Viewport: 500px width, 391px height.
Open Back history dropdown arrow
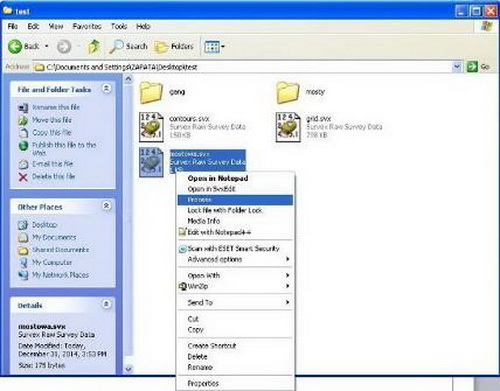[x=47, y=46]
